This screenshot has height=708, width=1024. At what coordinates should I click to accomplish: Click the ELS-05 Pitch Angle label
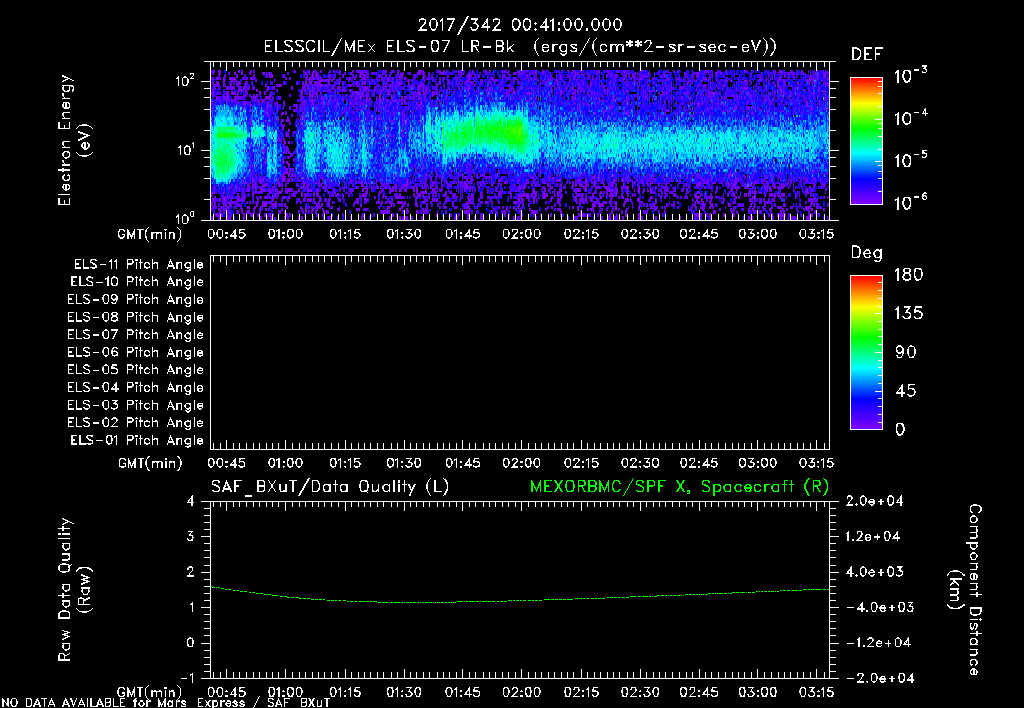click(135, 370)
